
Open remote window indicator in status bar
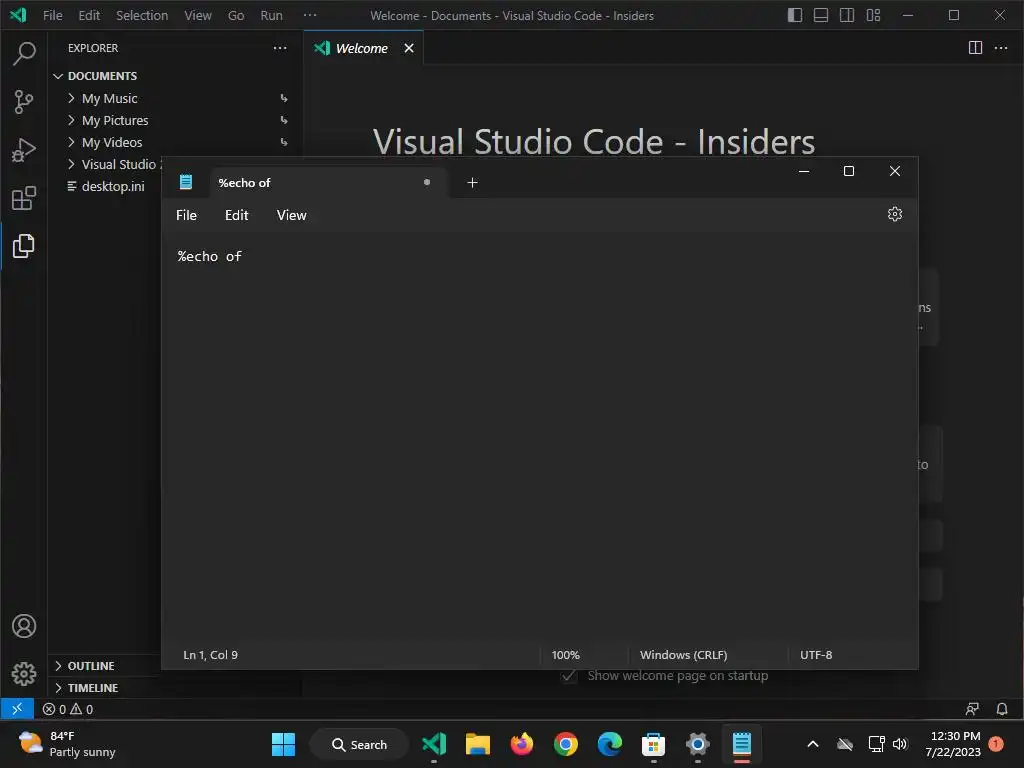tap(17, 709)
